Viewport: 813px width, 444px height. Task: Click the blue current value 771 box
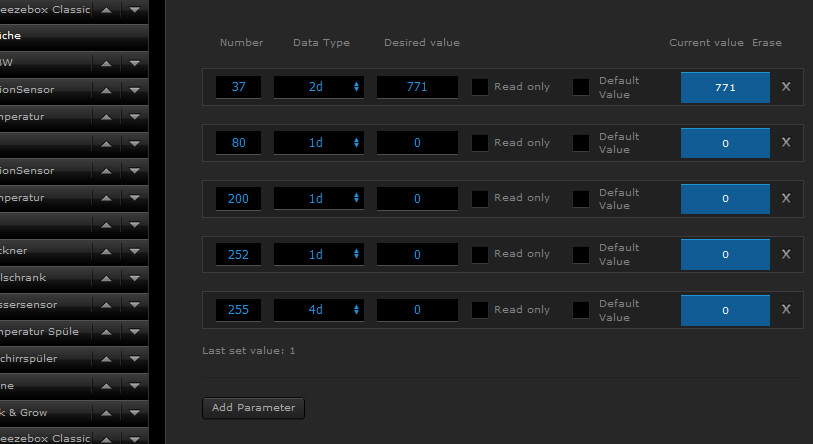pyautogui.click(x=725, y=87)
